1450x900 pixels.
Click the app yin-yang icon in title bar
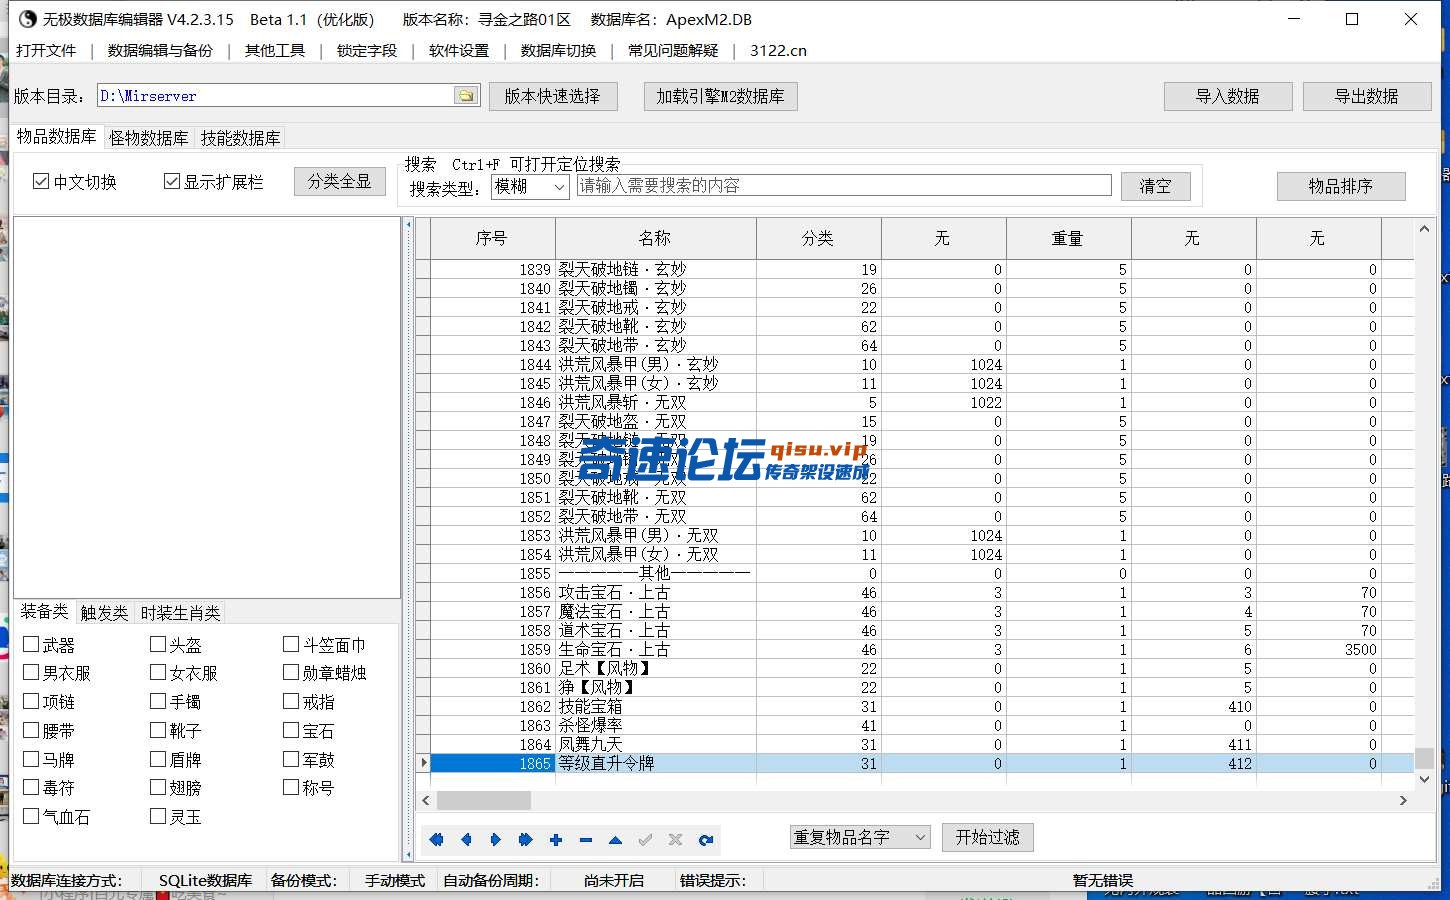(27, 19)
